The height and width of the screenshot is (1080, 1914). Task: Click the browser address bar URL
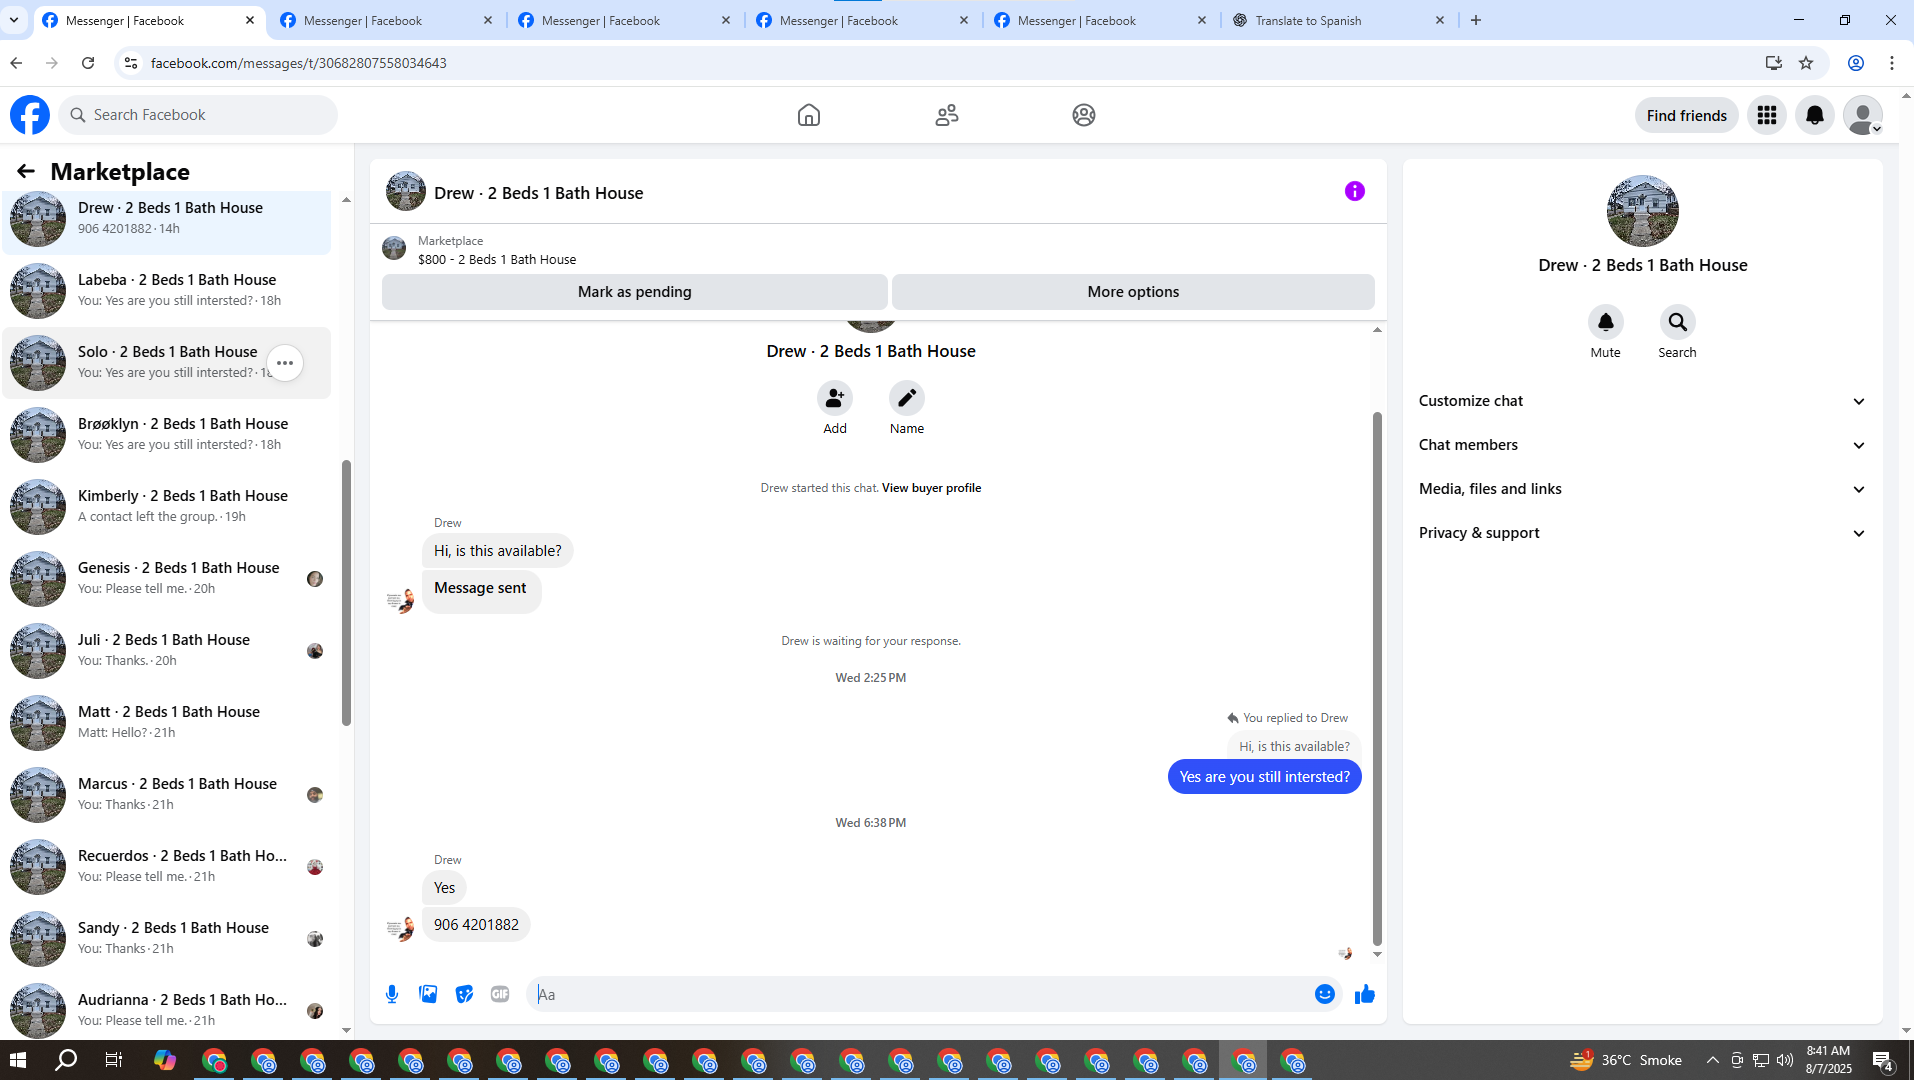pos(299,63)
